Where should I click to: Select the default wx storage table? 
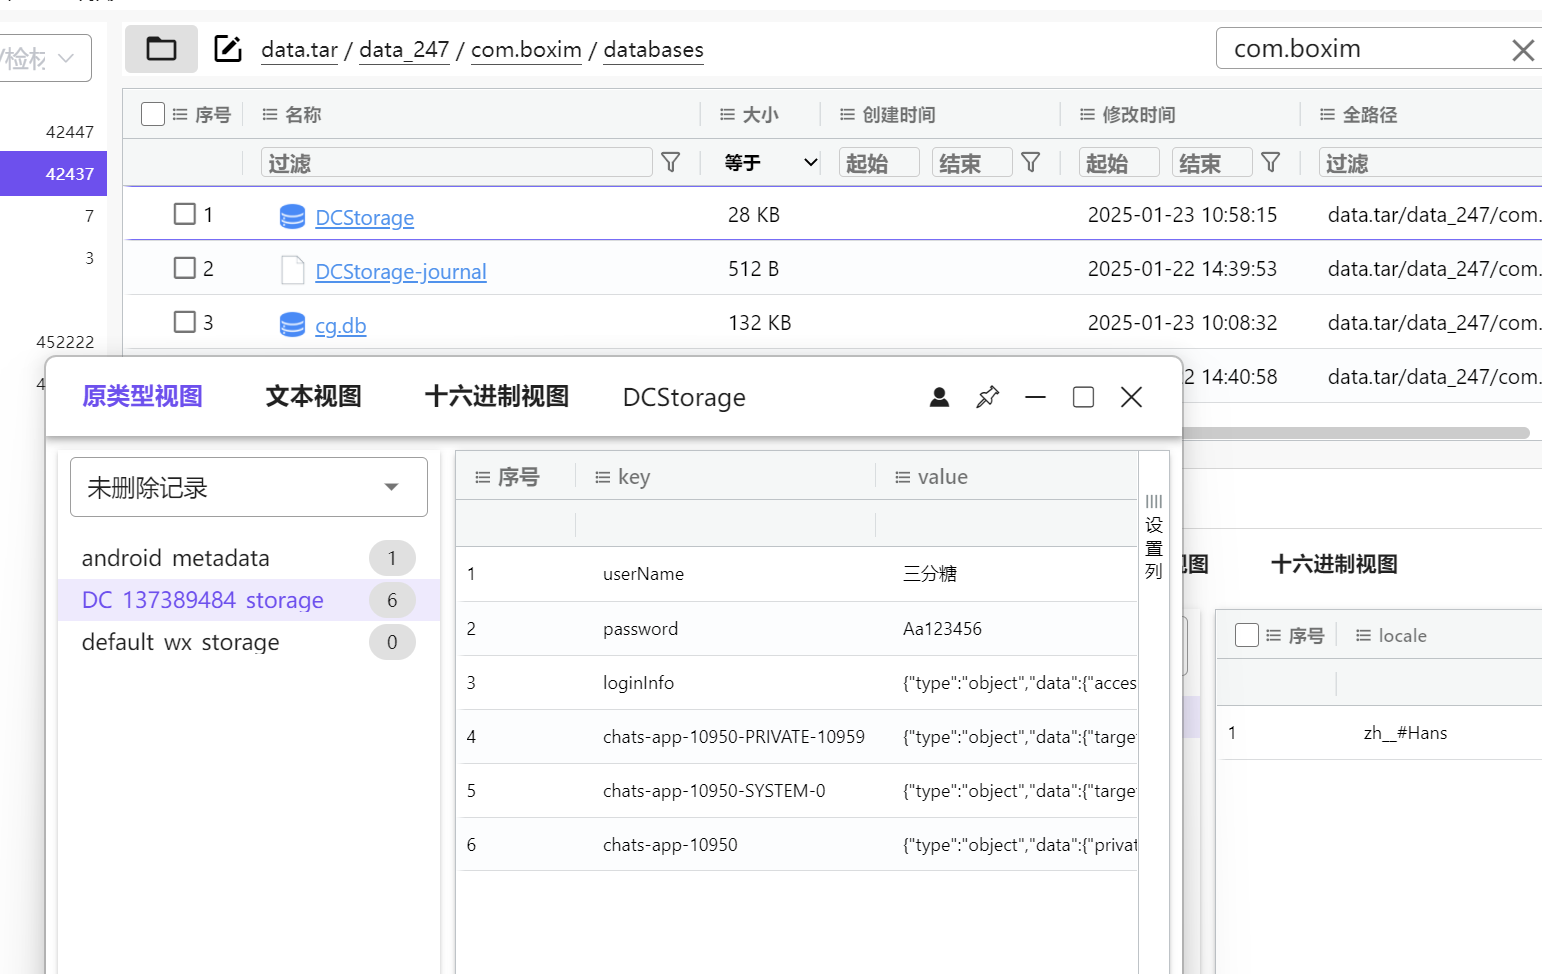[248, 642]
